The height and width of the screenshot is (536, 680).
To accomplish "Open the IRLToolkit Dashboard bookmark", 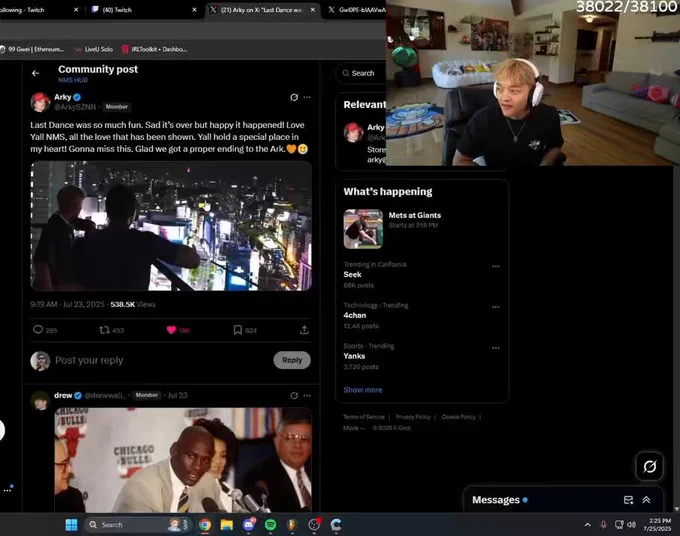I will pyautogui.click(x=154, y=49).
